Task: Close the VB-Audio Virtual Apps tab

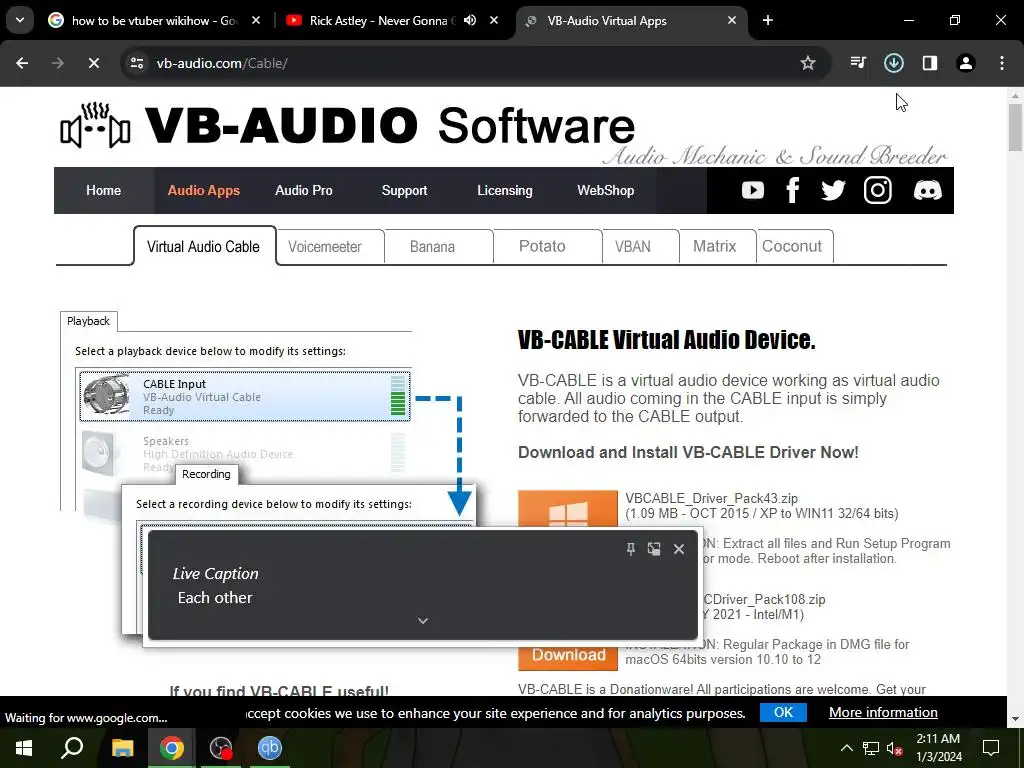Action: 732,20
